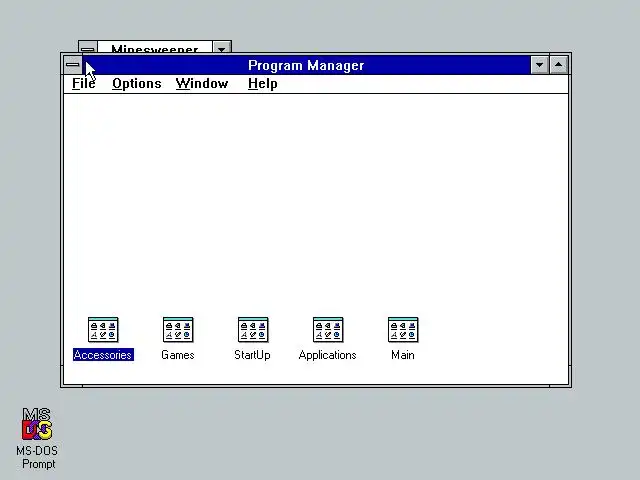This screenshot has width=640, height=480.
Task: Open Program Manager's control menu box
Action: [x=73, y=64]
